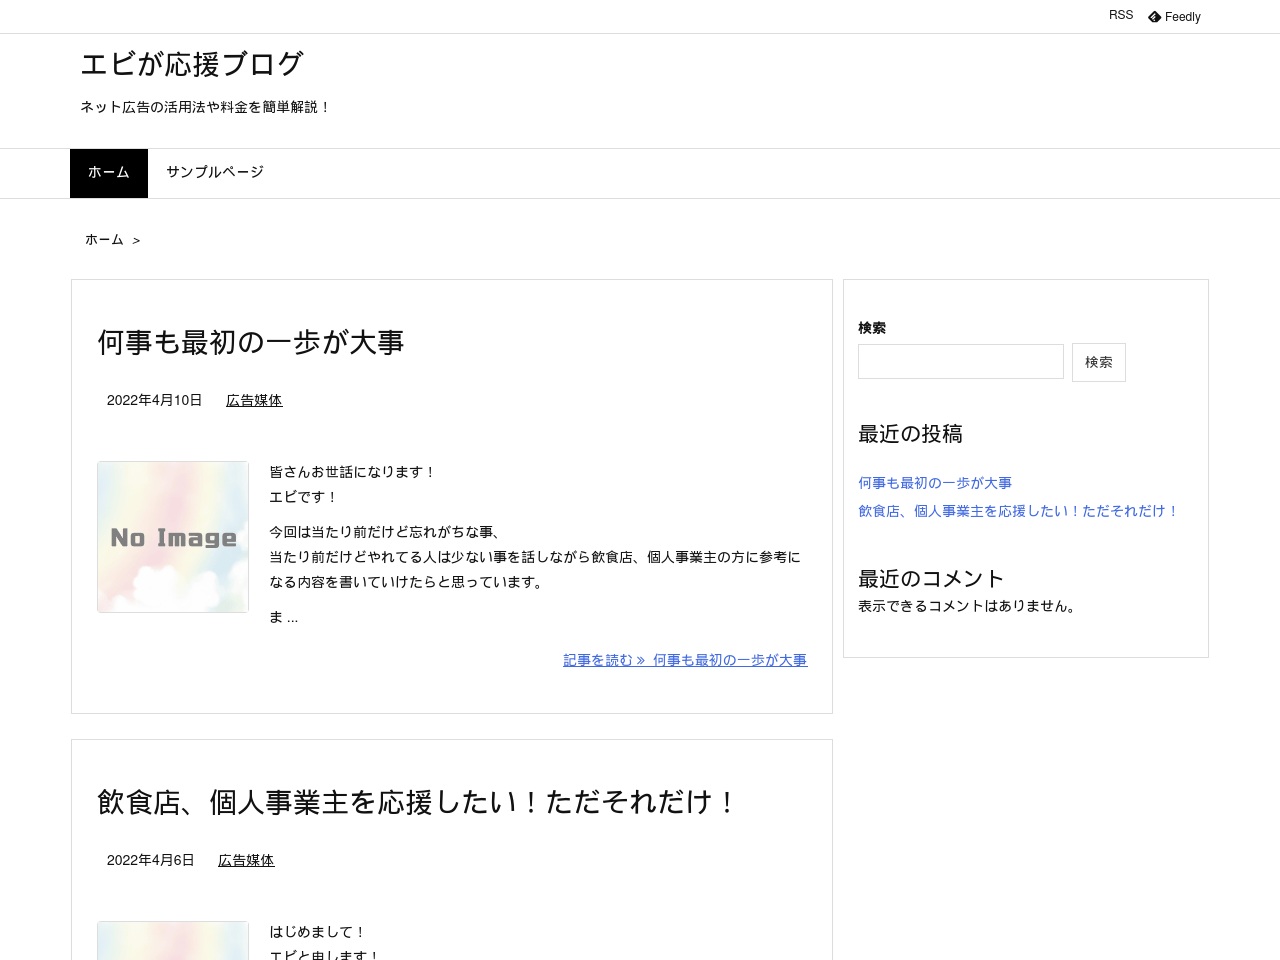Image resolution: width=1280 pixels, height=960 pixels.
Task: Focus the 検索 search input field
Action: 961,362
